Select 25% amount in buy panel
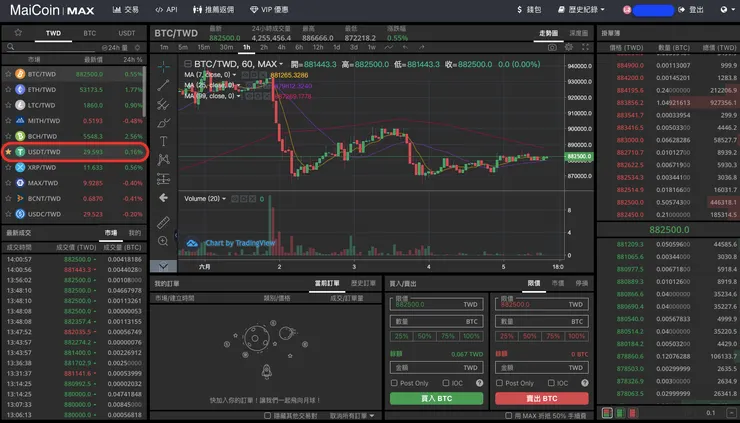The image size is (740, 423). (x=402, y=336)
